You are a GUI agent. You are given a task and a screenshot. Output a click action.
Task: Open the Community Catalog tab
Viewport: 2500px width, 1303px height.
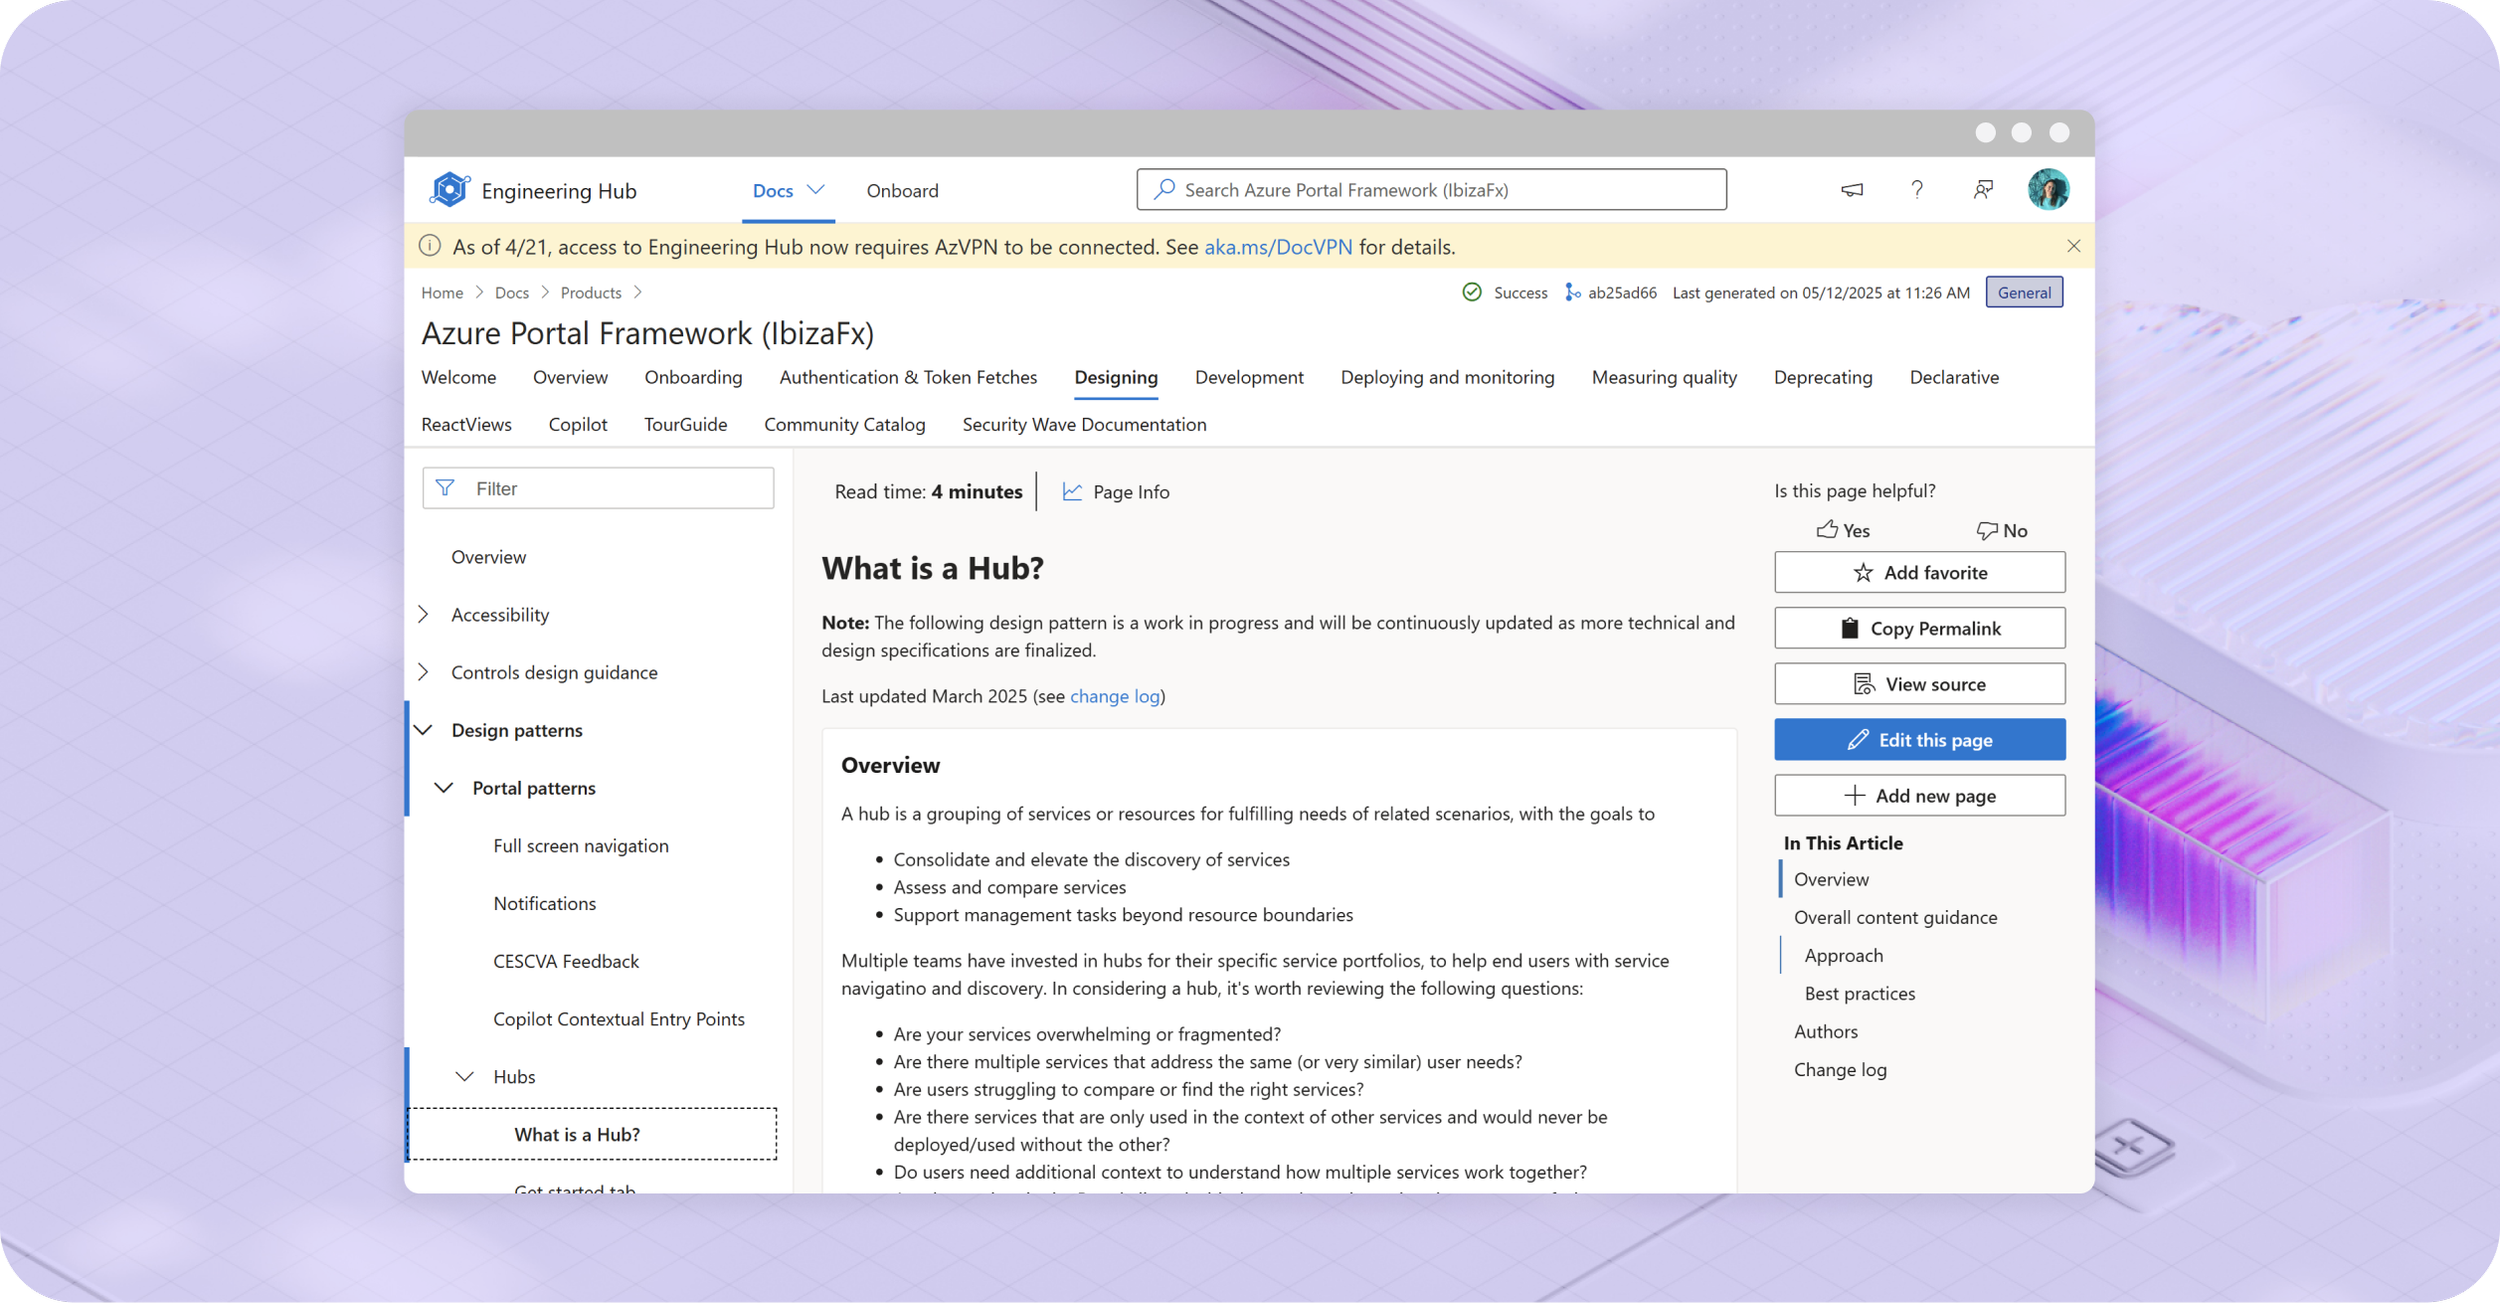(x=844, y=424)
